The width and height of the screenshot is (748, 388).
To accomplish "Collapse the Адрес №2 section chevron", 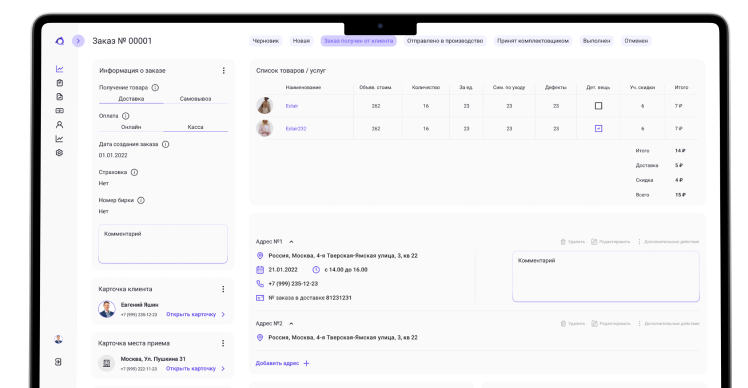I will tap(291, 324).
